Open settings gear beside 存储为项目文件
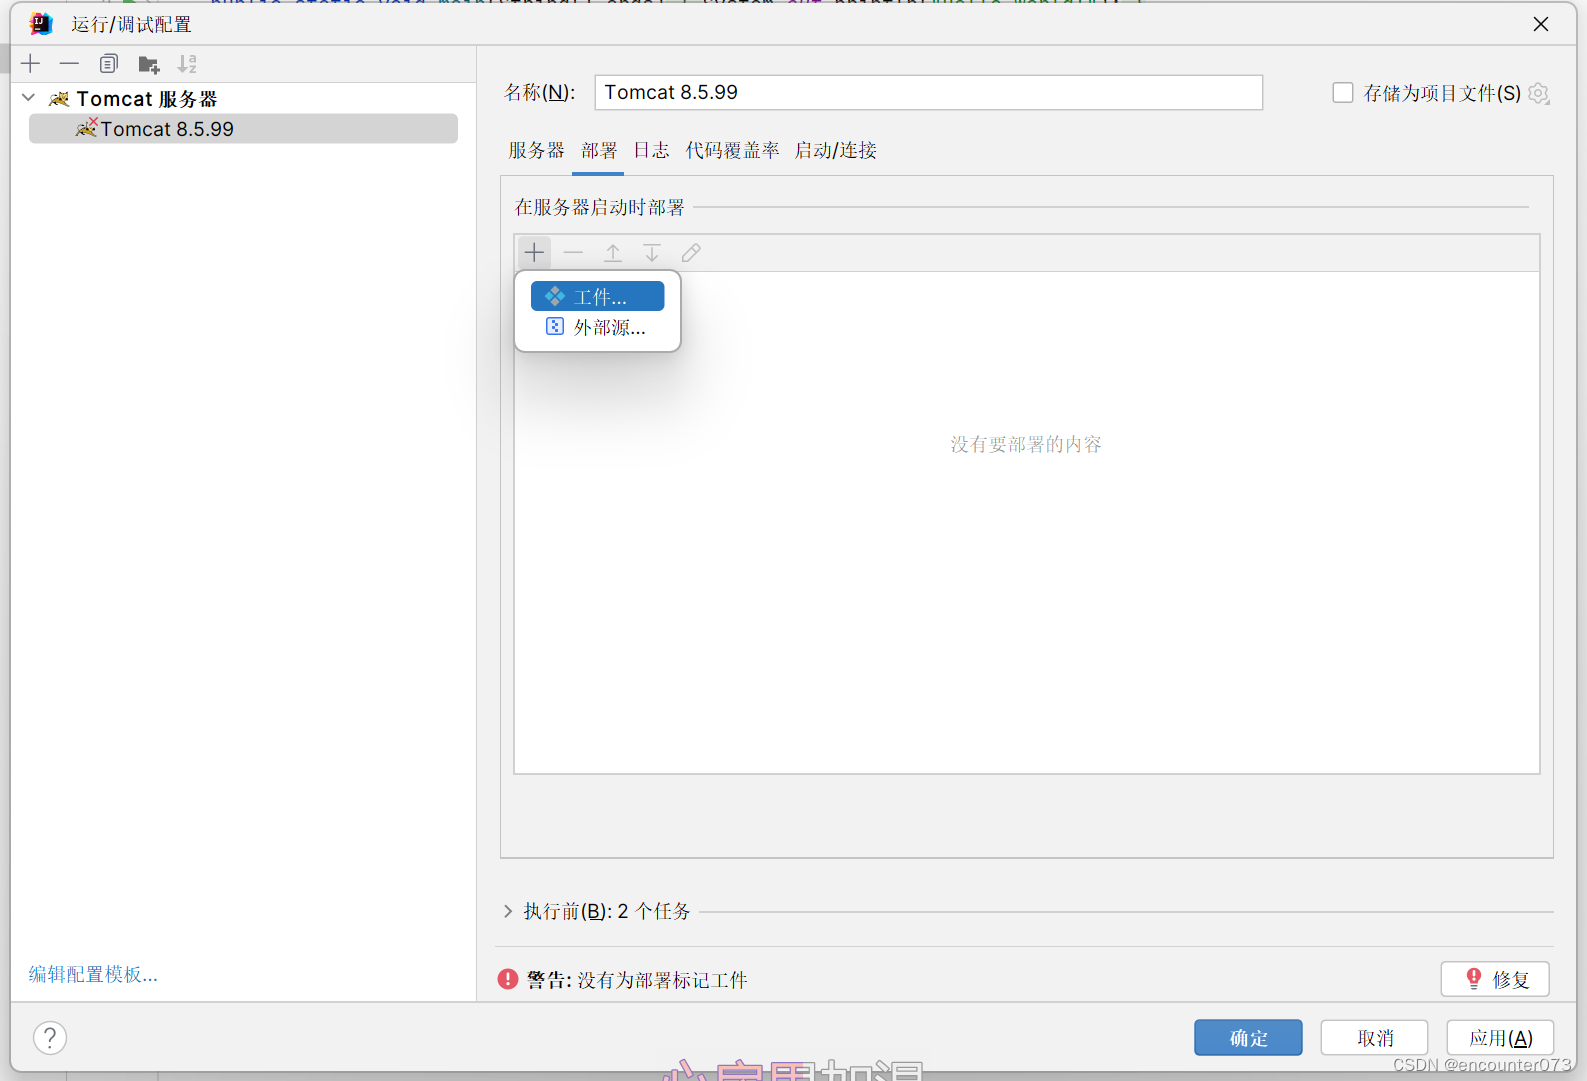The width and height of the screenshot is (1587, 1081). (x=1539, y=93)
